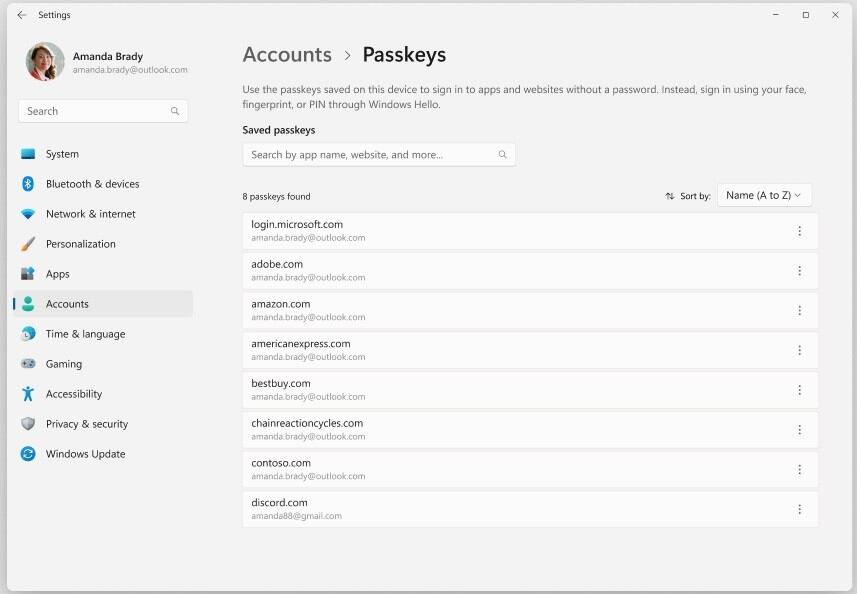Click the Saved passkeys search field
The image size is (857, 594).
pos(370,155)
